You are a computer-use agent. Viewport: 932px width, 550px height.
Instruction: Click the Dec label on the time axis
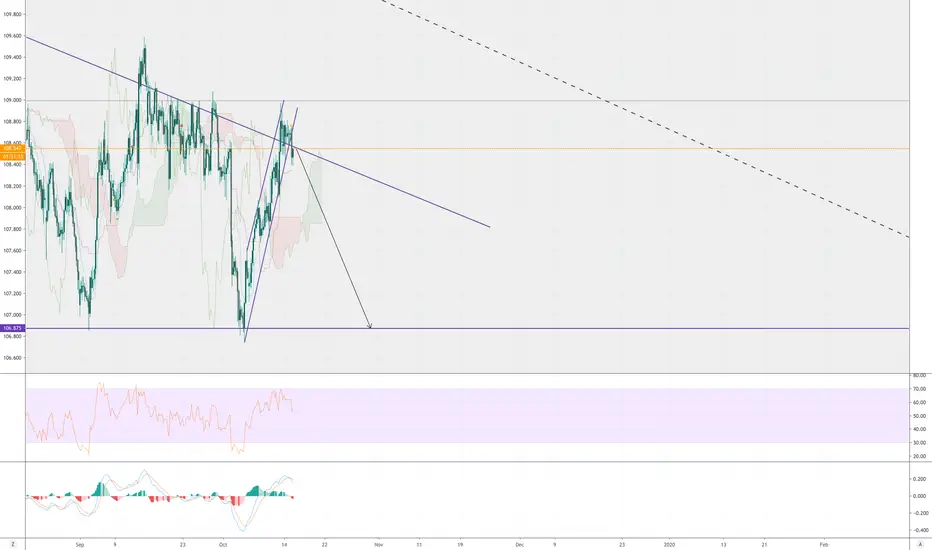click(x=519, y=544)
